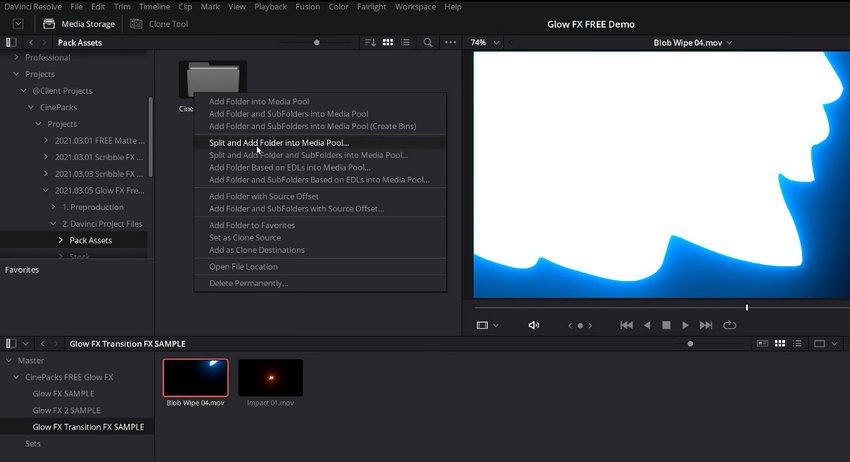Choose Add Folder to Favorites
The image size is (850, 462).
coord(252,225)
